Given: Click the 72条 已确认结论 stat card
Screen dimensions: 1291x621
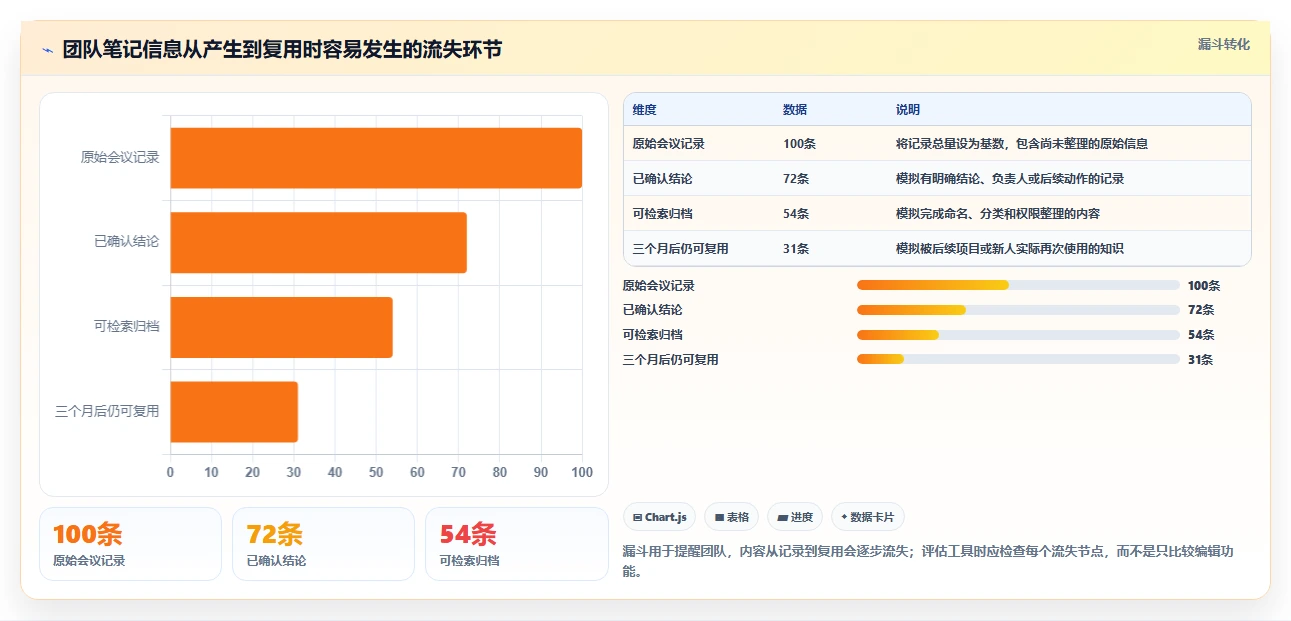Looking at the screenshot, I should [x=323, y=544].
